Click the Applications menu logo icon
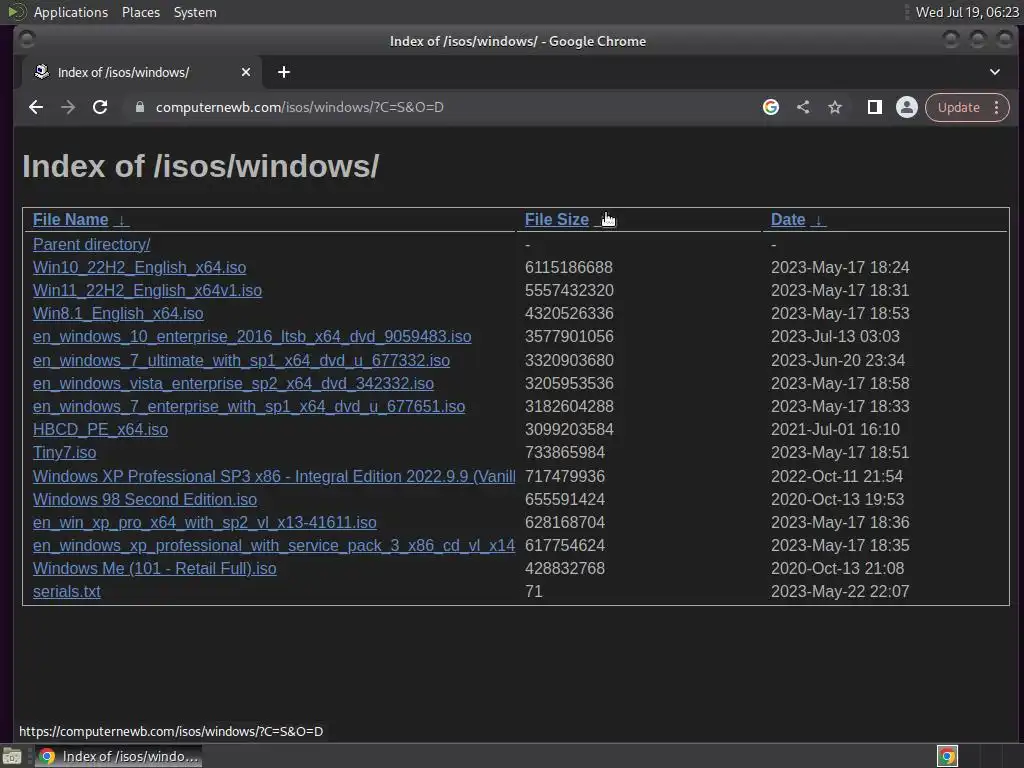The height and width of the screenshot is (768, 1024). (x=16, y=12)
